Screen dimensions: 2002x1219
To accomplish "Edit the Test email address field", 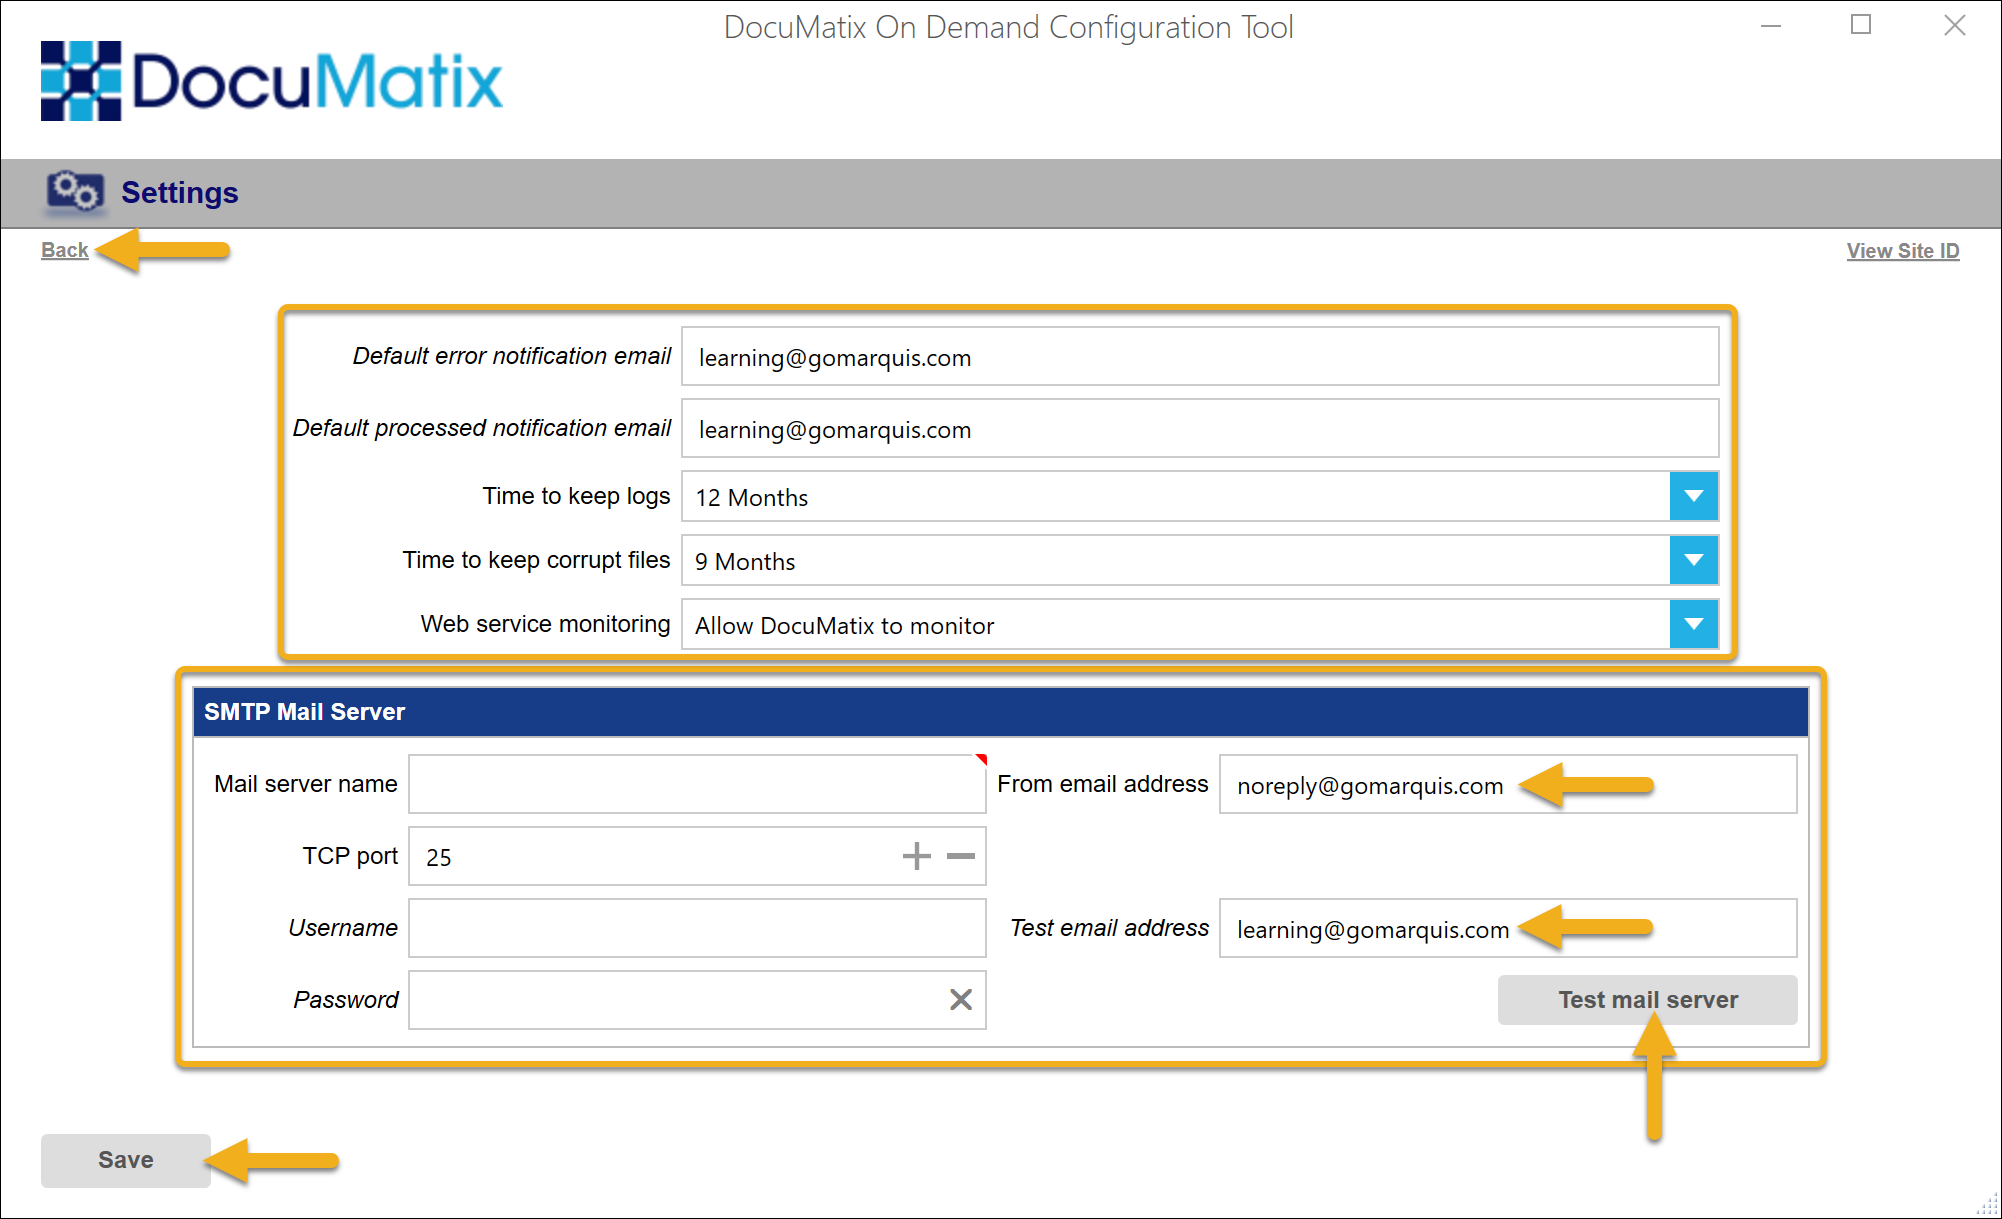I will pos(1508,928).
